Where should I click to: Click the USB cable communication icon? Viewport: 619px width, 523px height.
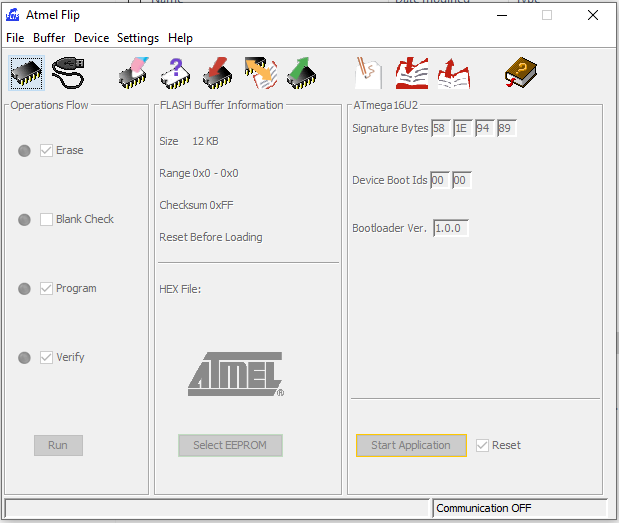tap(68, 73)
